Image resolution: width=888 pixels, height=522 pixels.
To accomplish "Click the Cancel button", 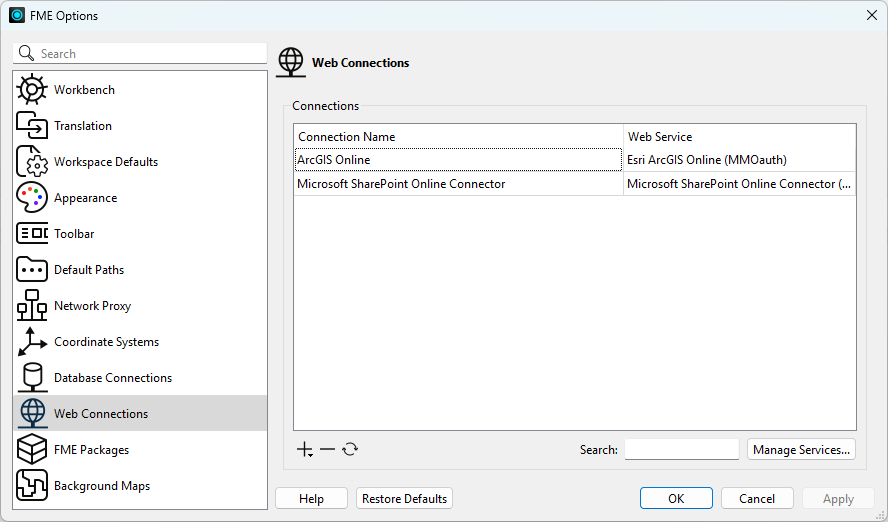I will click(x=757, y=498).
